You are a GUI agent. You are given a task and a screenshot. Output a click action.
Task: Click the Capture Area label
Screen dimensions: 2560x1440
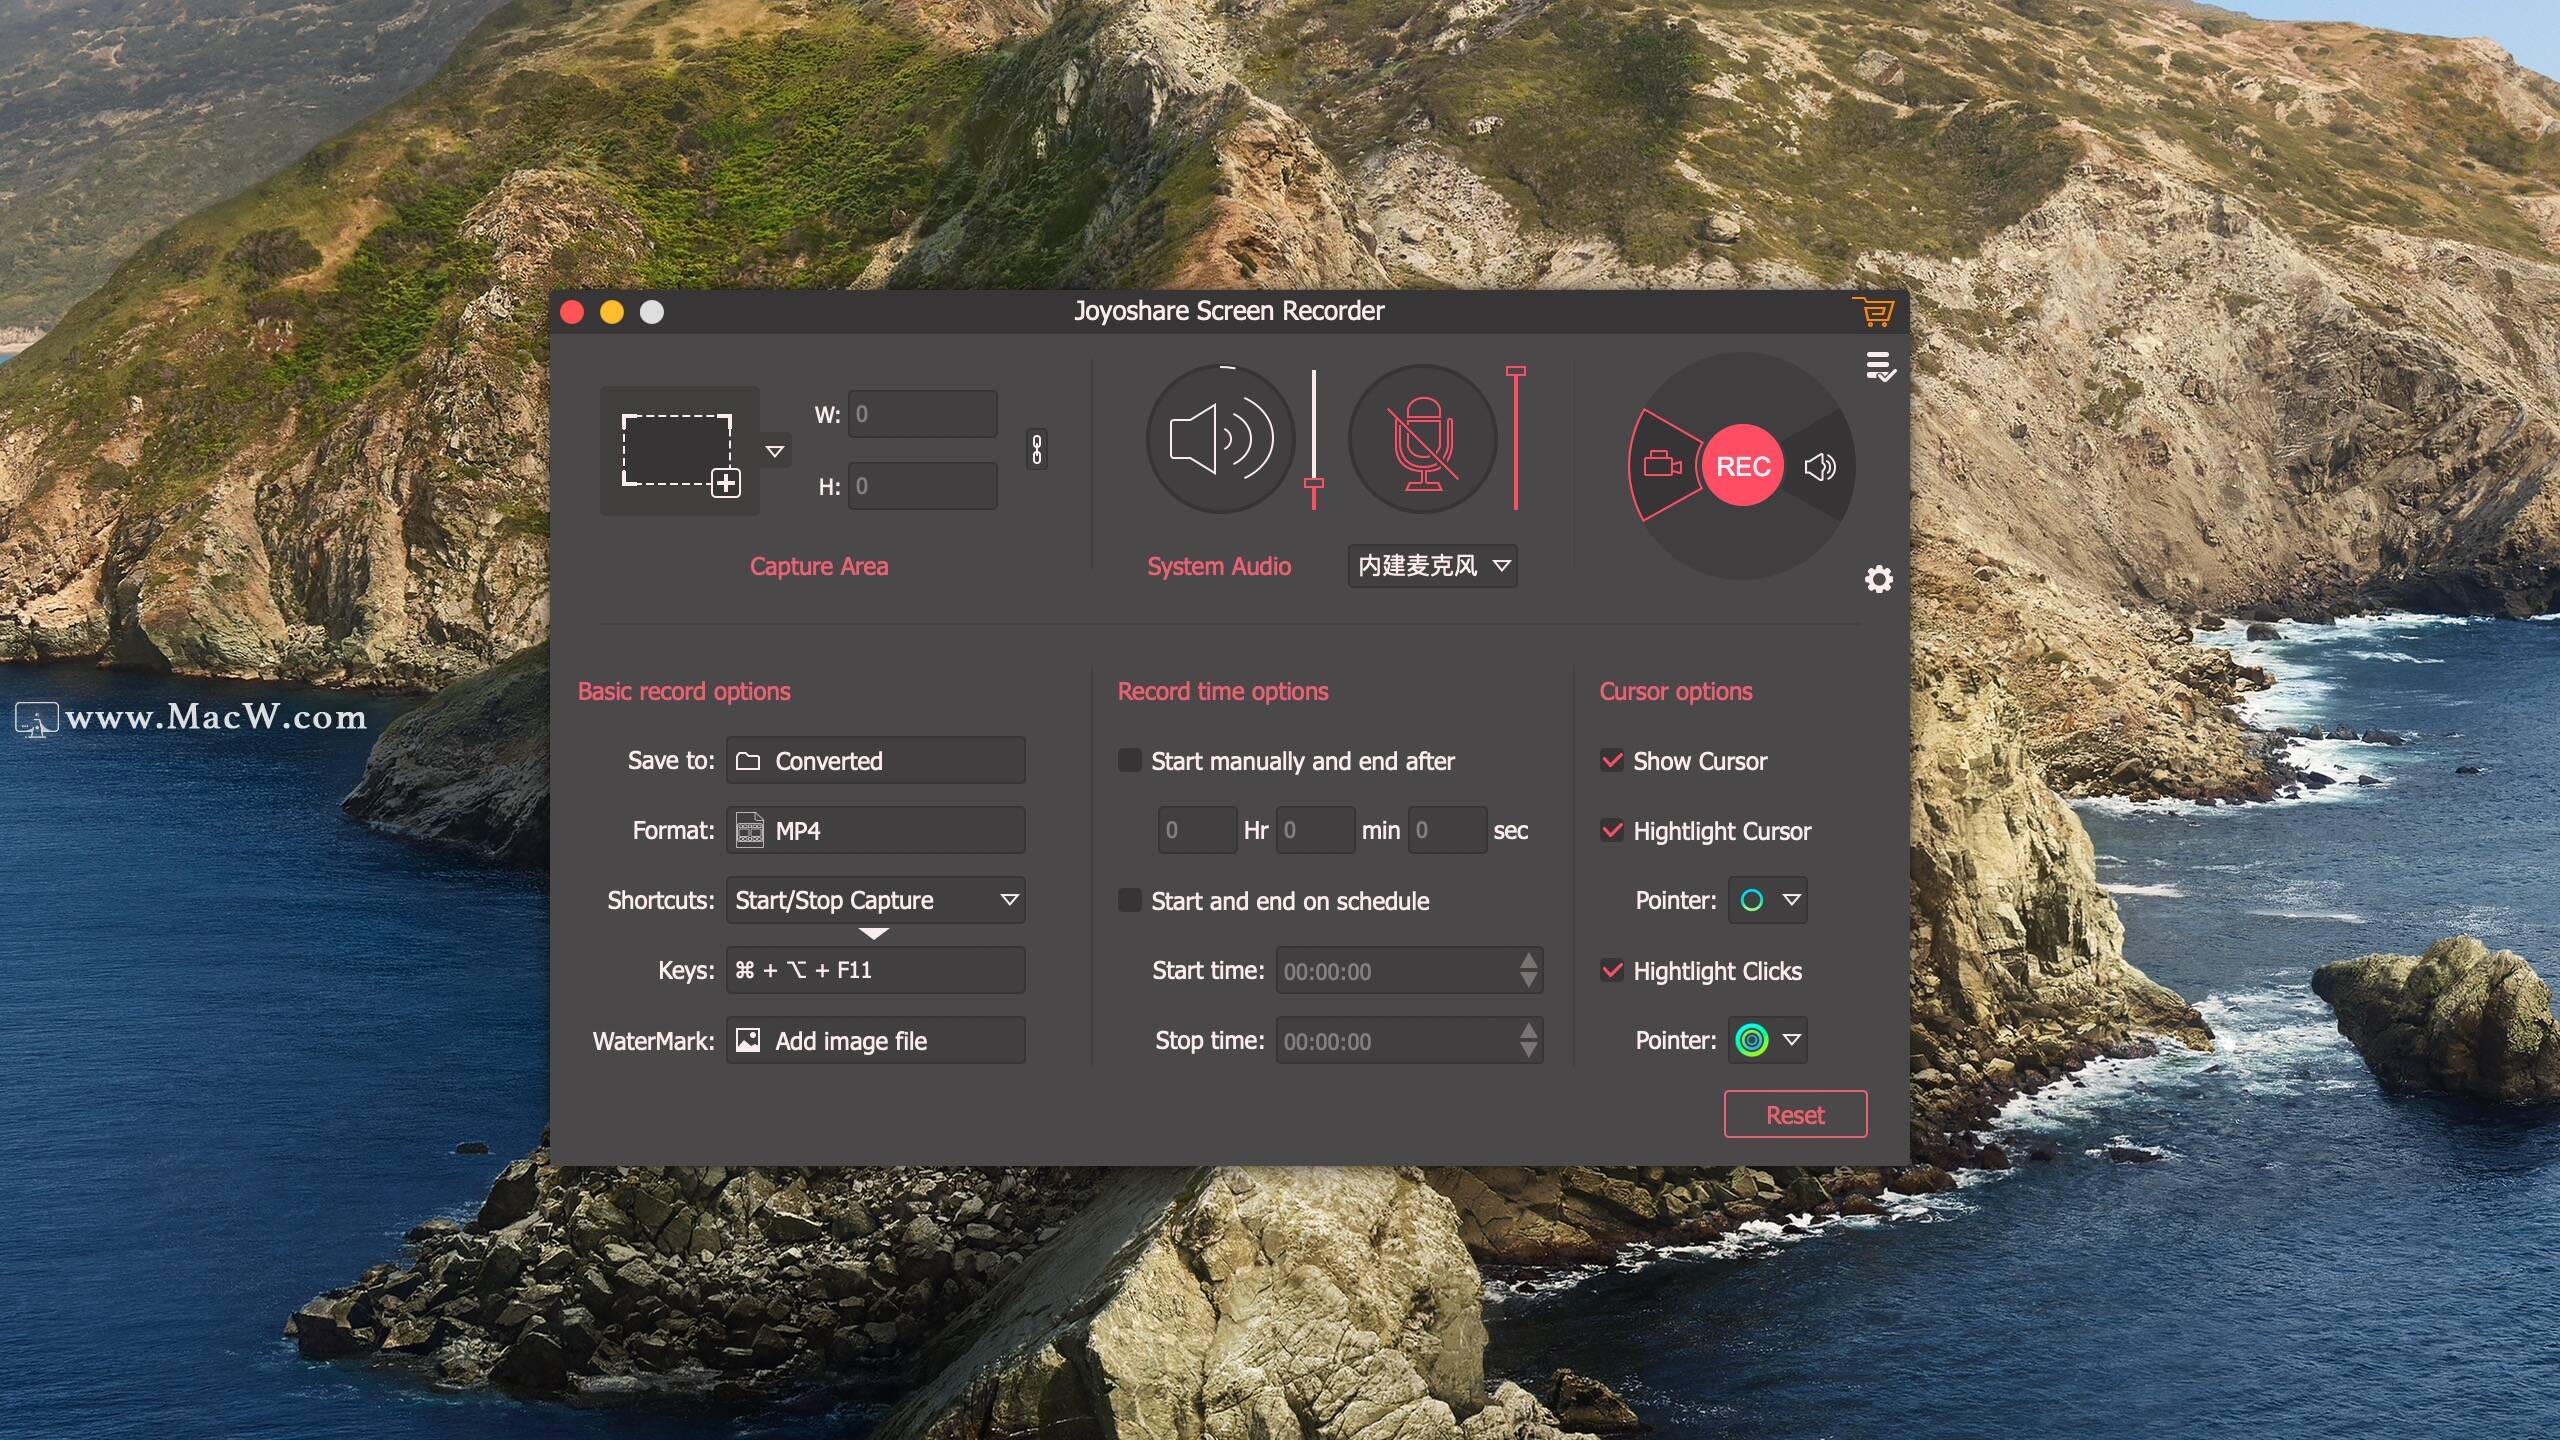819,566
